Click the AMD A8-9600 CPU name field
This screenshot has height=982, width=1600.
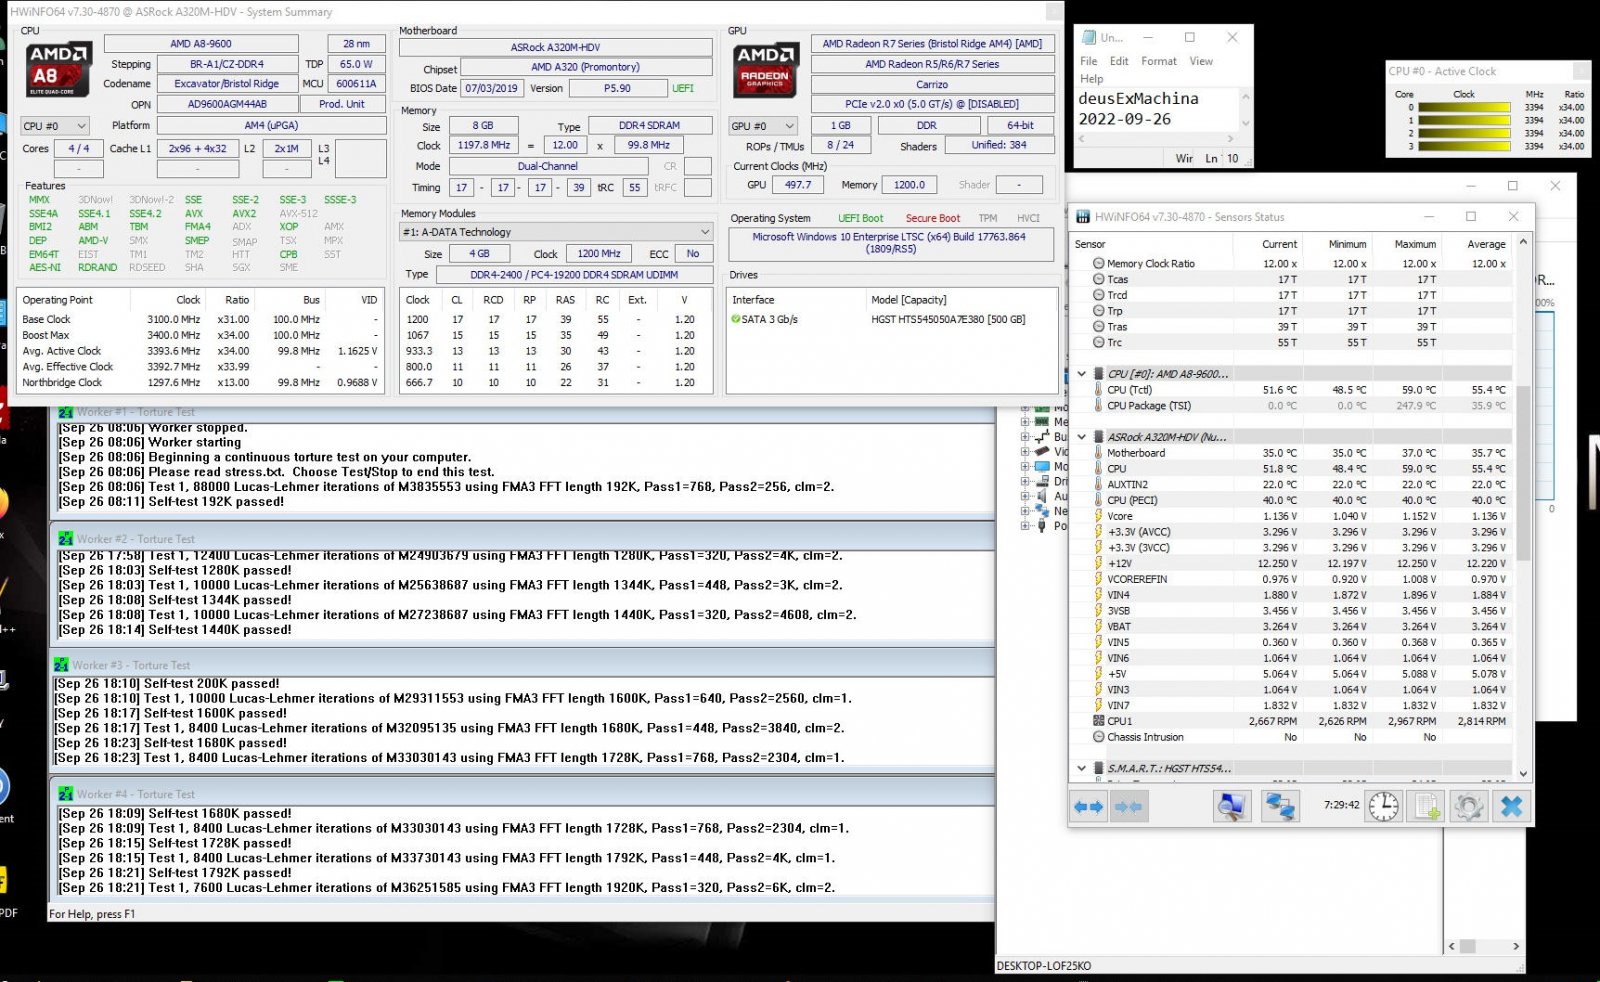point(201,44)
